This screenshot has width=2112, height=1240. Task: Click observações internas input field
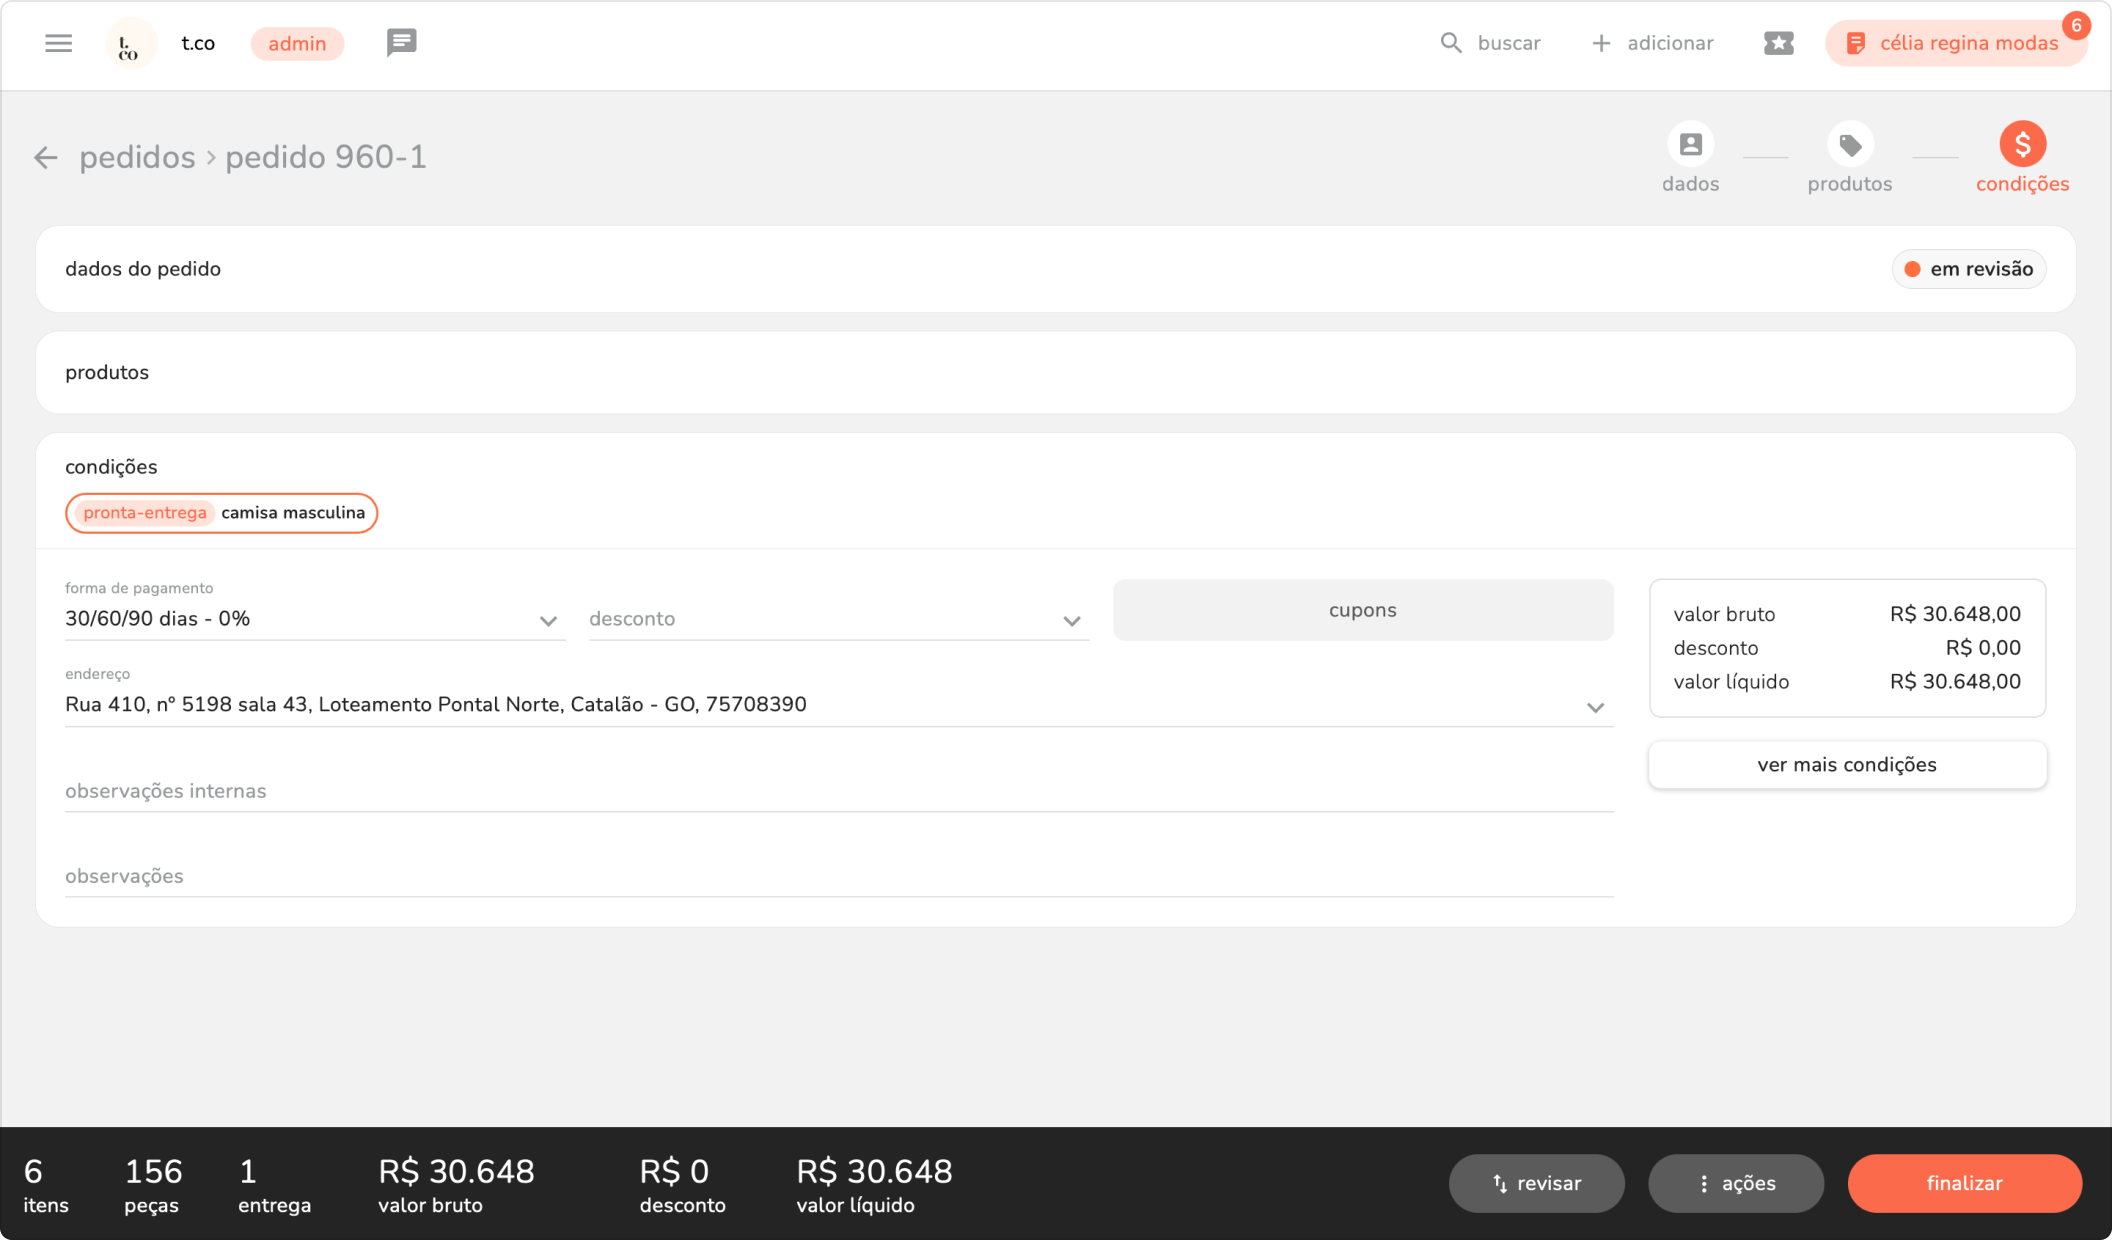(x=838, y=791)
